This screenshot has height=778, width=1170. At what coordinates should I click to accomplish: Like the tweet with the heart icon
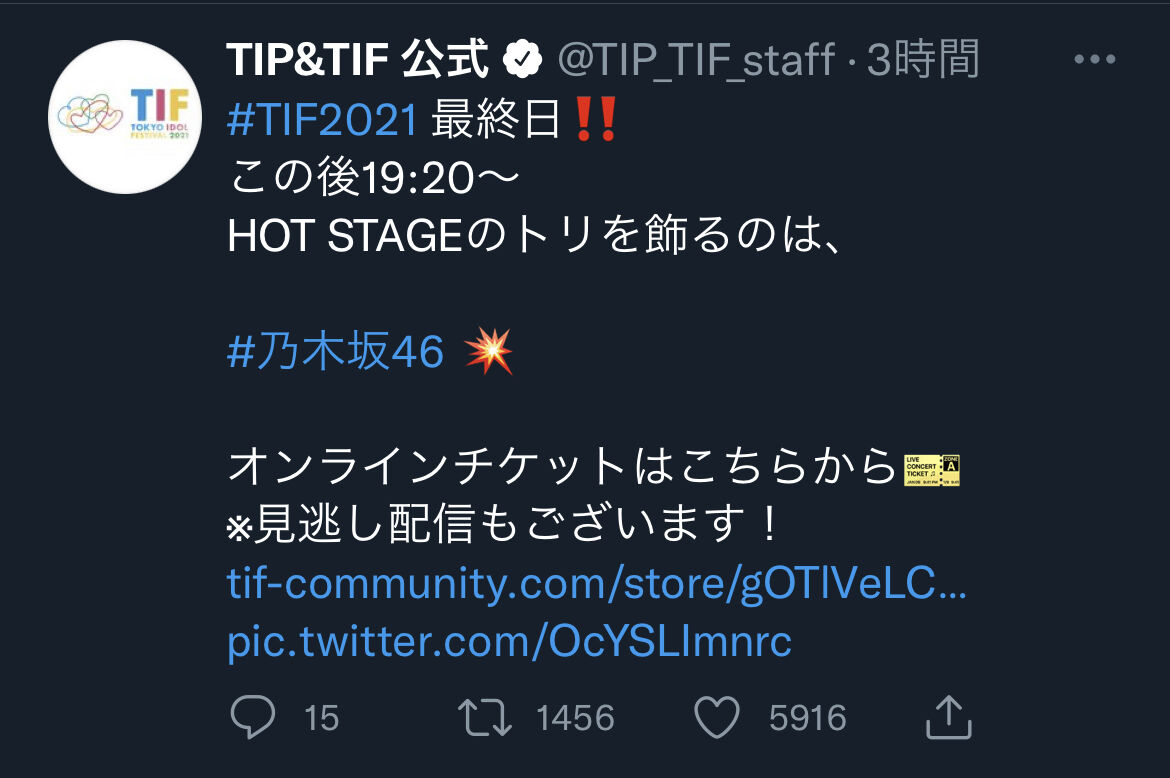717,718
